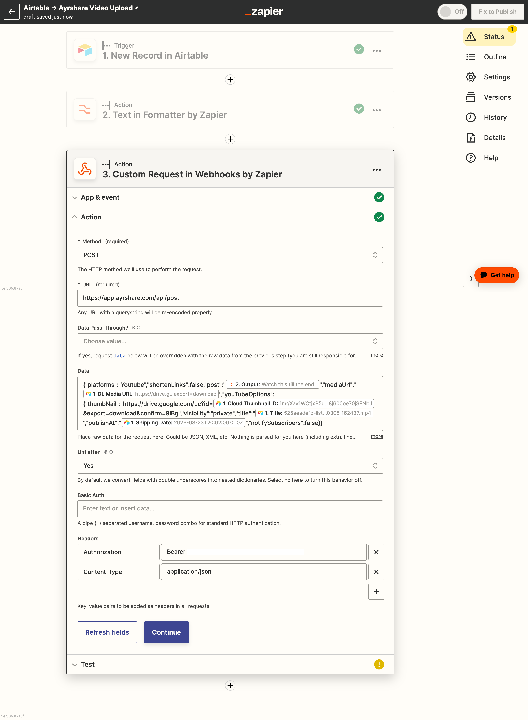Screen dimensions: 528x720
Task: Open the Text in Formatter by Zapier step
Action: [x=230, y=109]
